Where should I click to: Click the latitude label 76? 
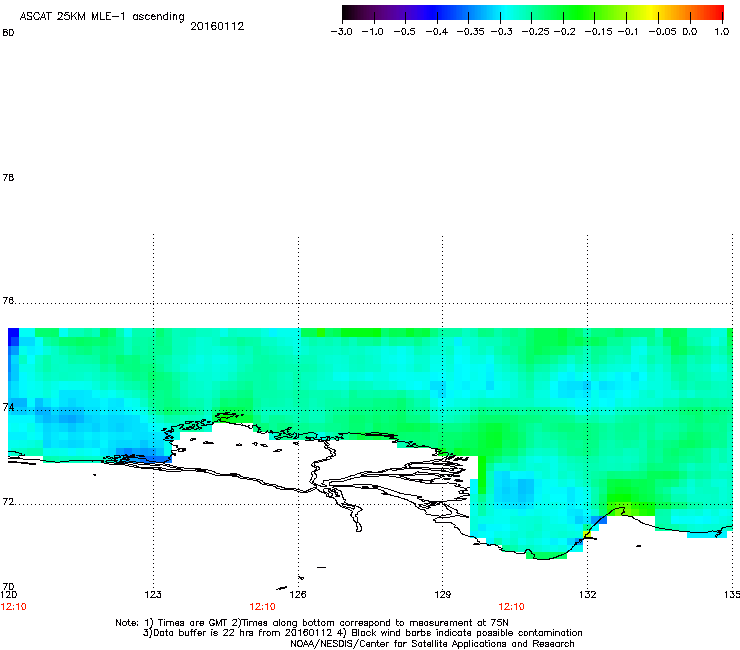point(8,301)
